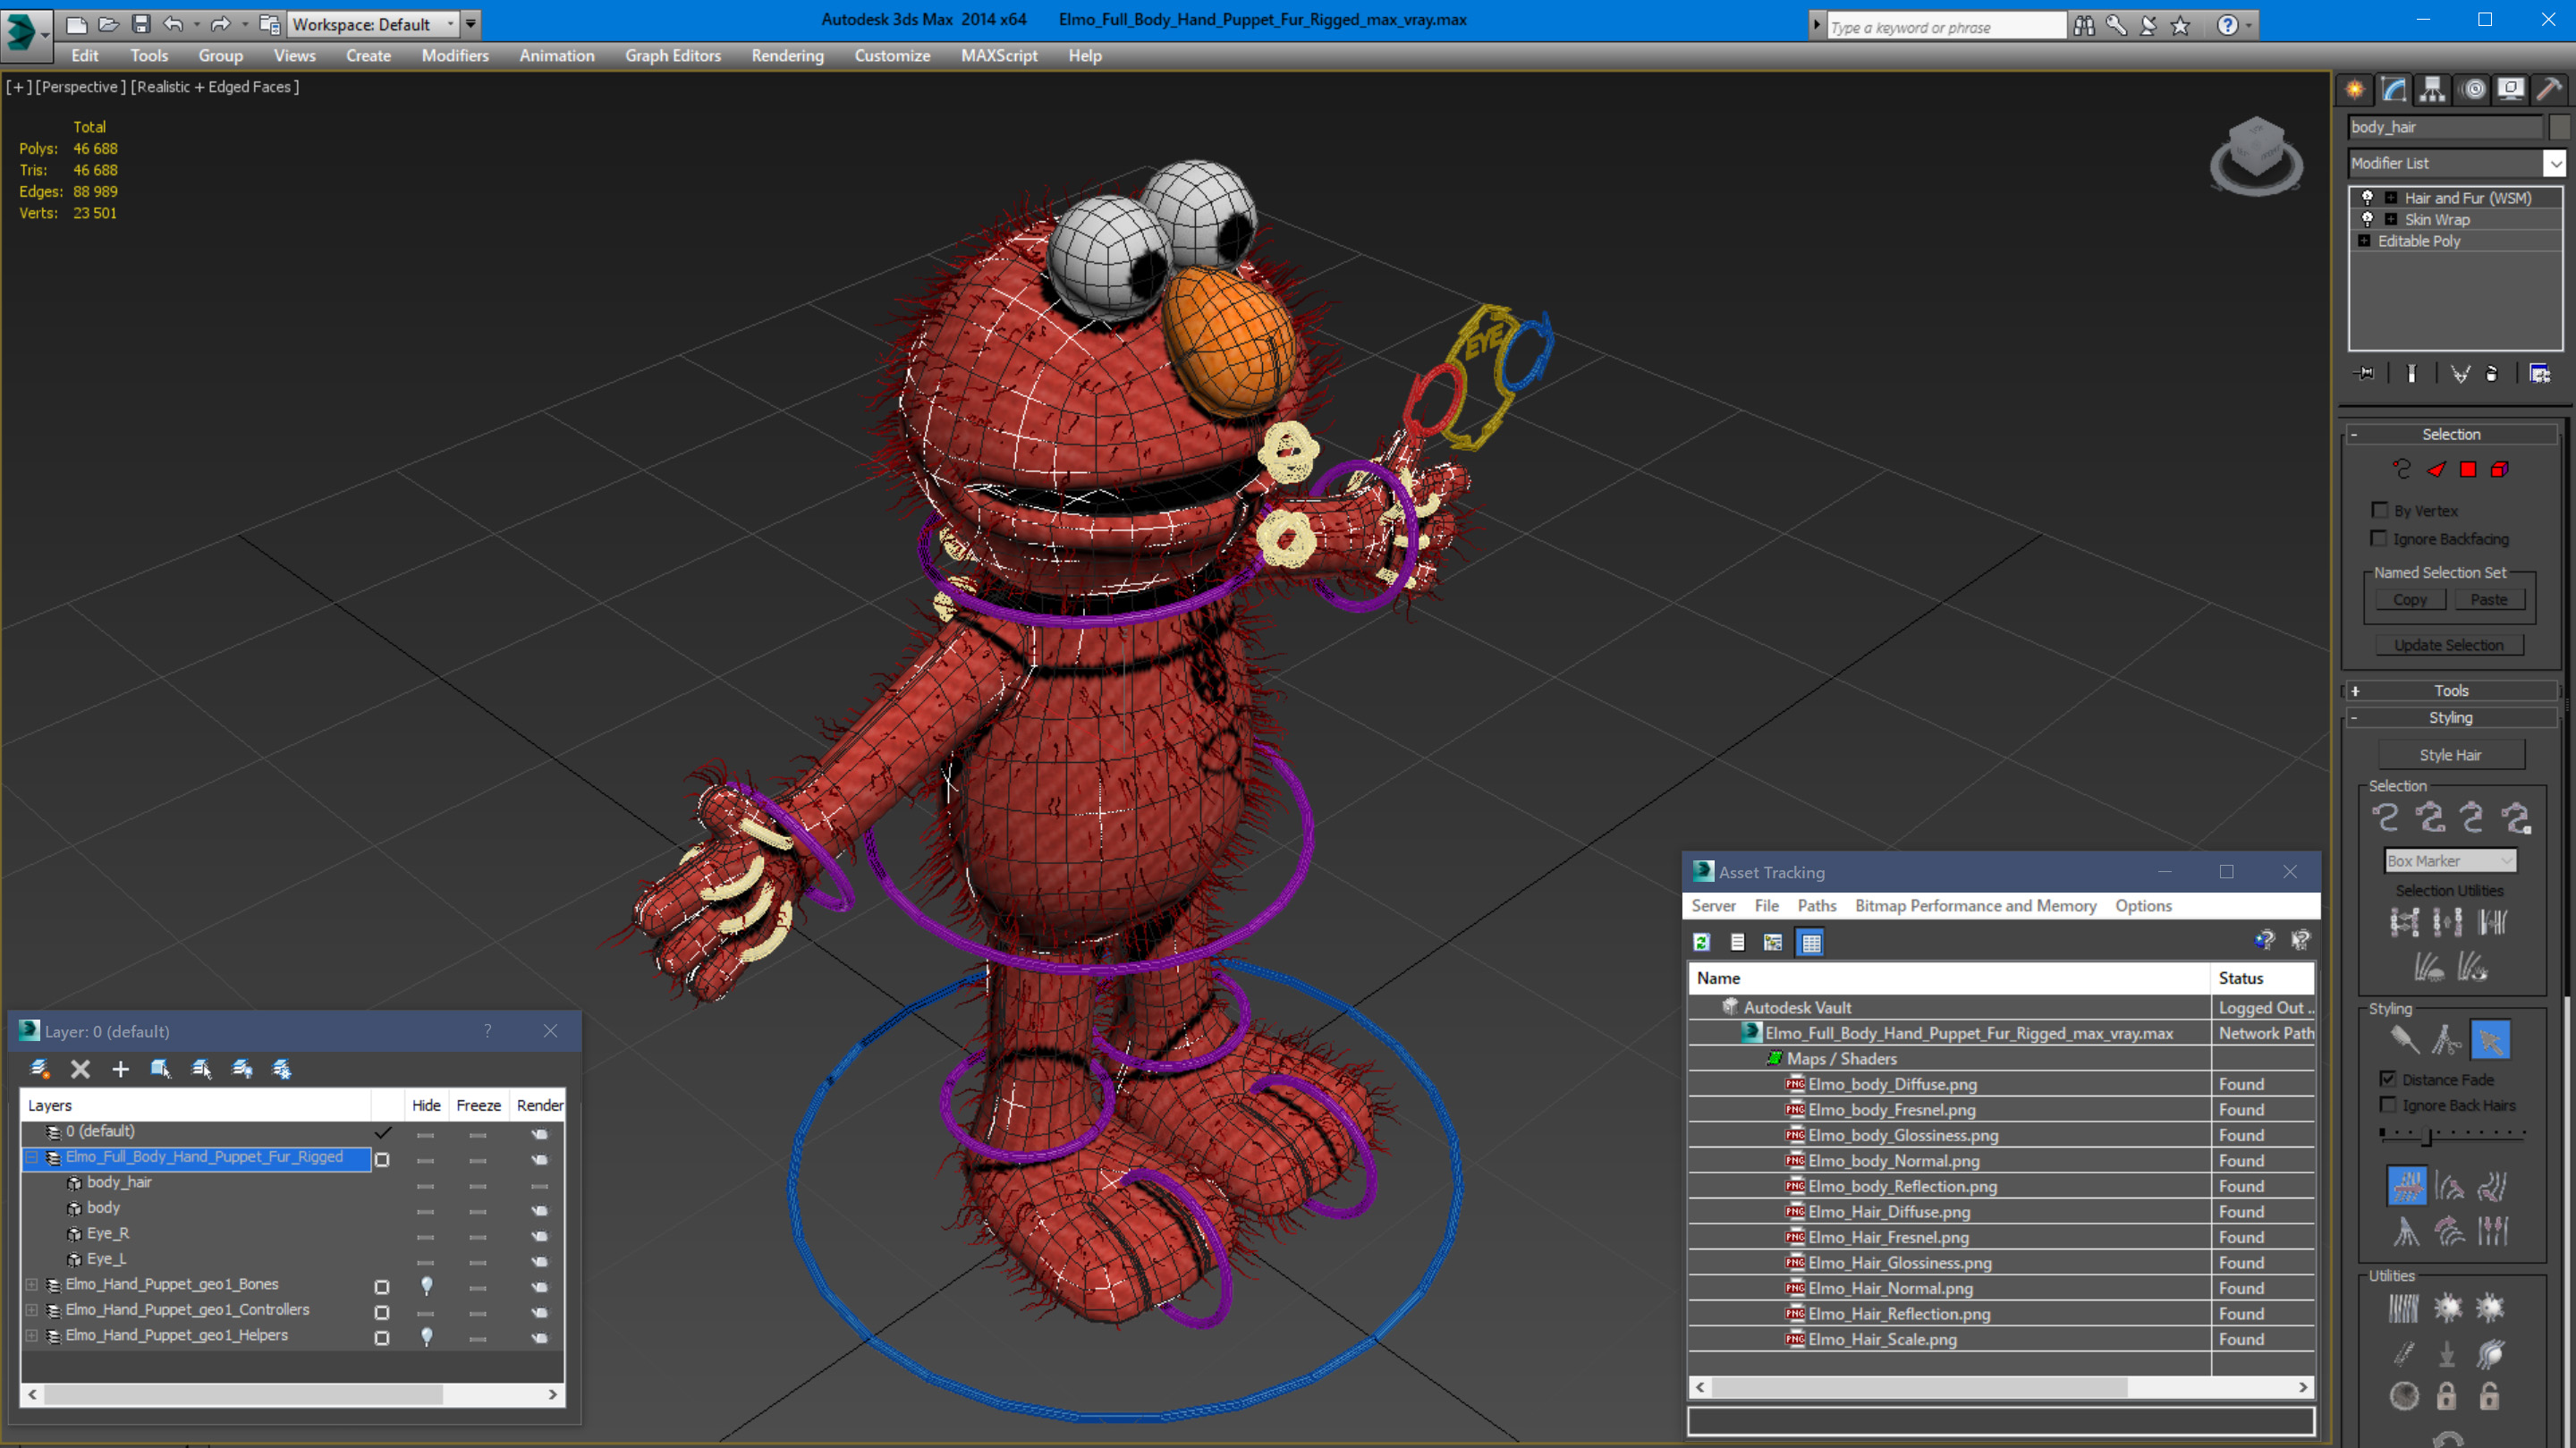Viewport: 2576px width, 1448px height.
Task: Click the Perspective viewport label
Action: pyautogui.click(x=80, y=87)
